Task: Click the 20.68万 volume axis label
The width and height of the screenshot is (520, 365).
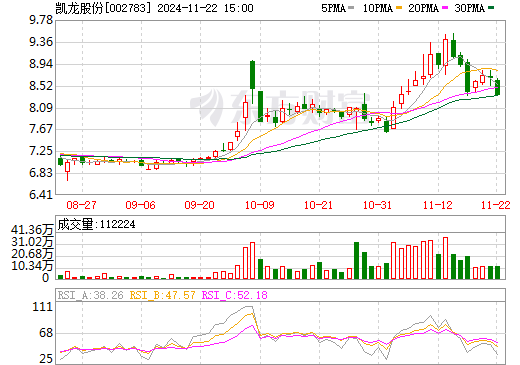Action: [x=32, y=254]
